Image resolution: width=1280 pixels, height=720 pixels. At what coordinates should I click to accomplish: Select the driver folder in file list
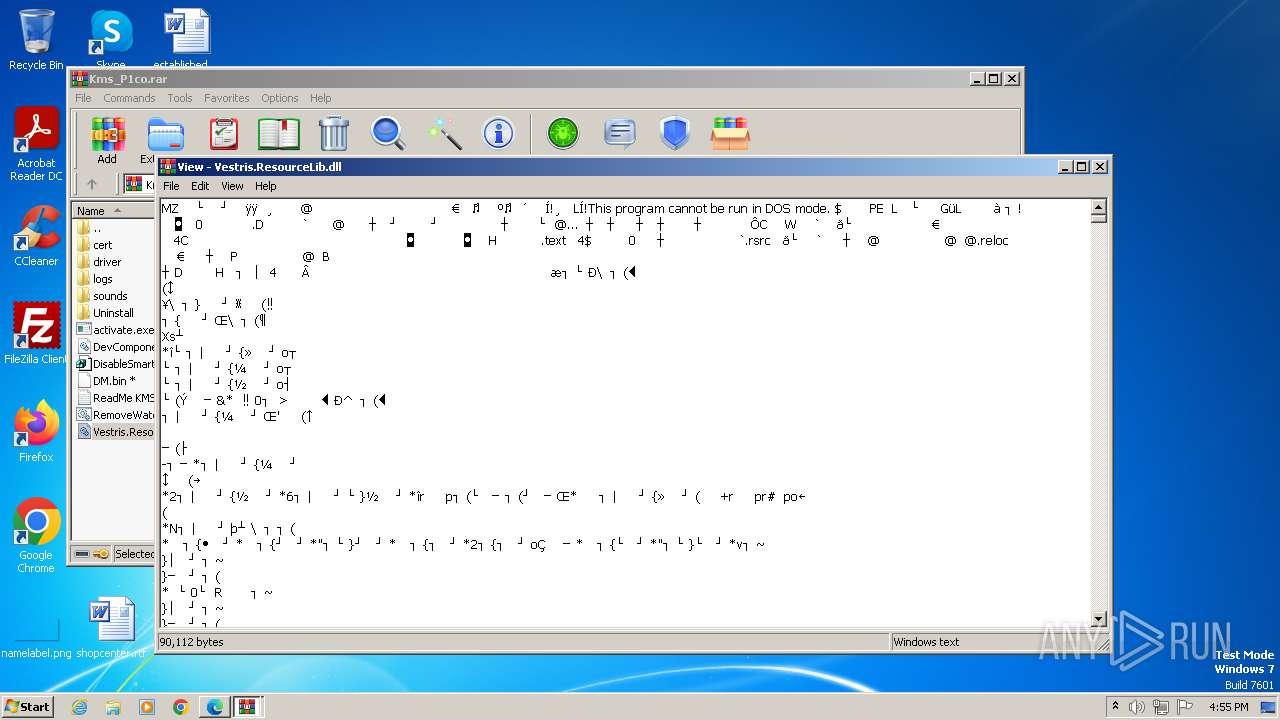[x=107, y=261]
